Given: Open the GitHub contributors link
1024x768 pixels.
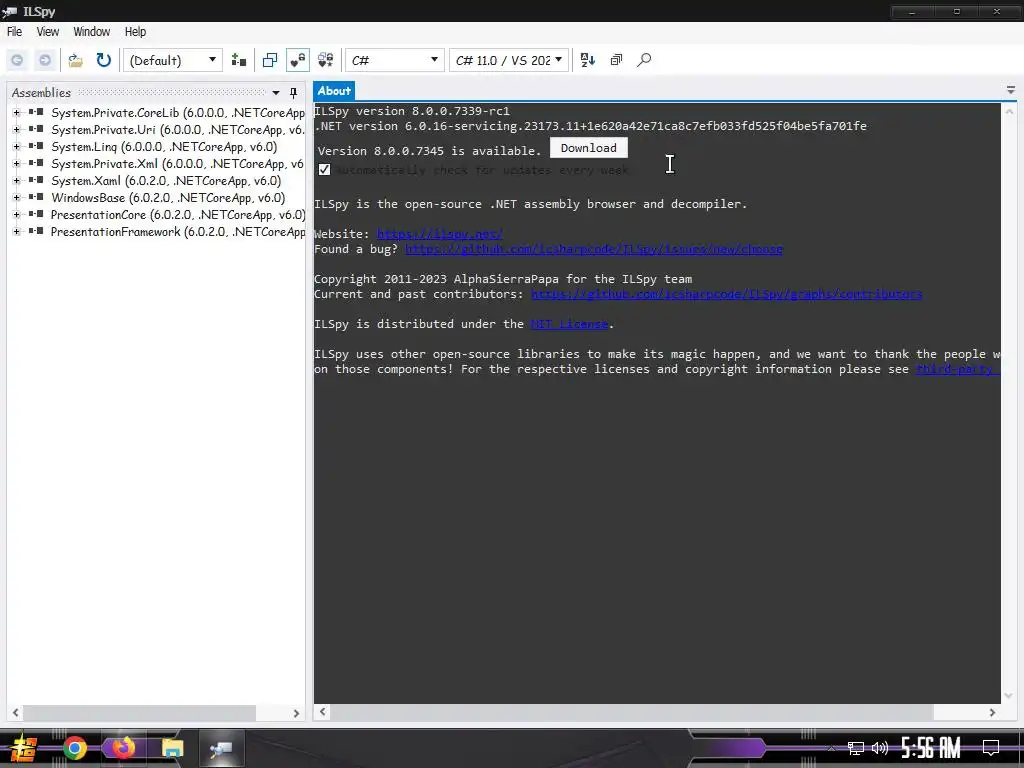Looking at the screenshot, I should (x=726, y=294).
